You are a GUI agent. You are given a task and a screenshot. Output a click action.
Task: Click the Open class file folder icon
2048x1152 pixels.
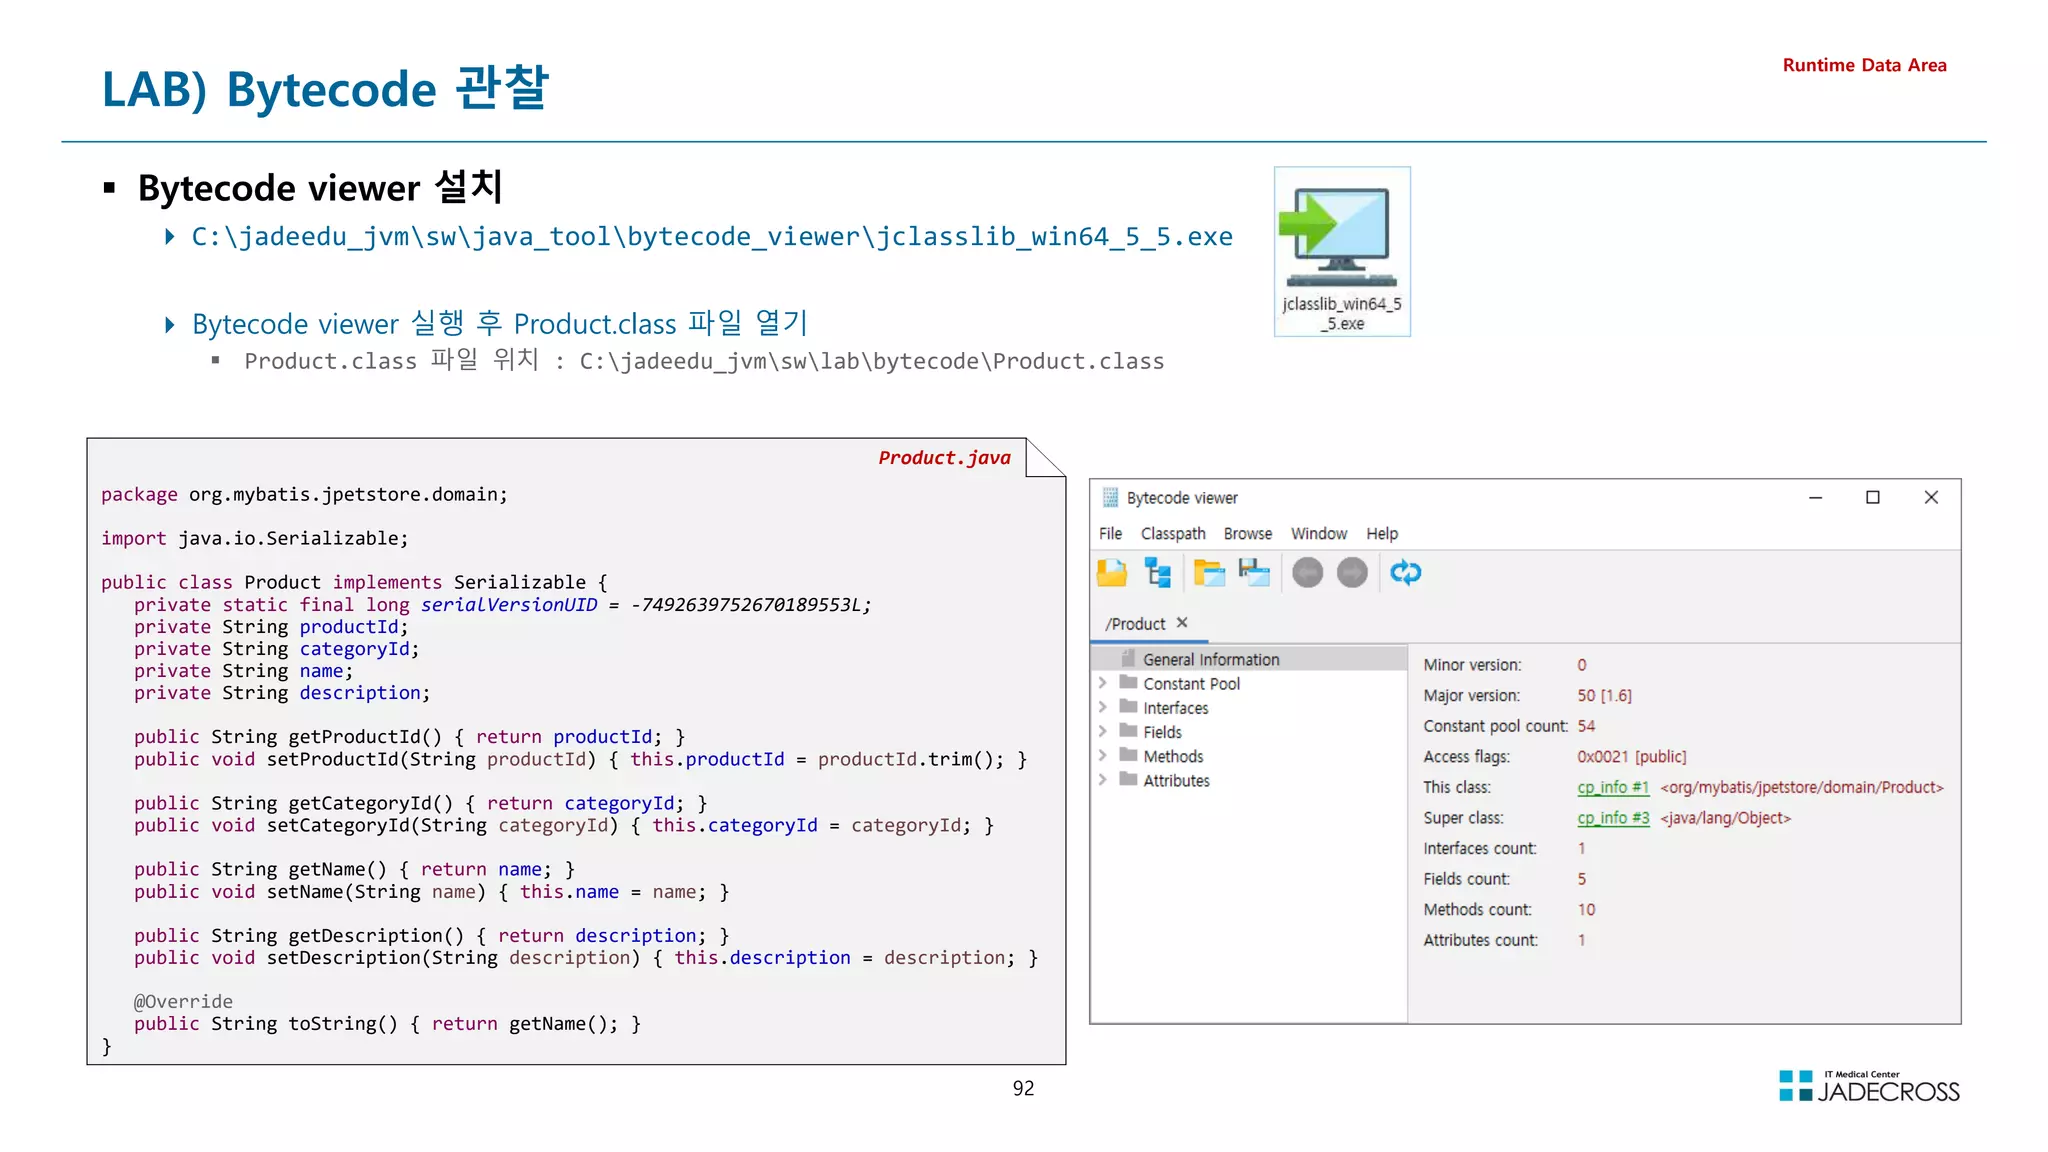[x=1111, y=573]
